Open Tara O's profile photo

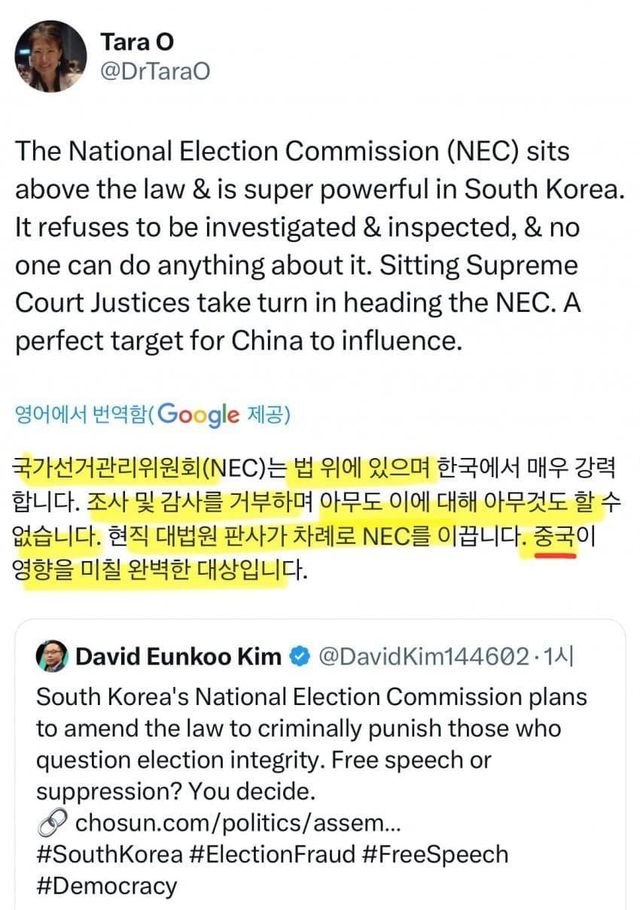coord(50,56)
